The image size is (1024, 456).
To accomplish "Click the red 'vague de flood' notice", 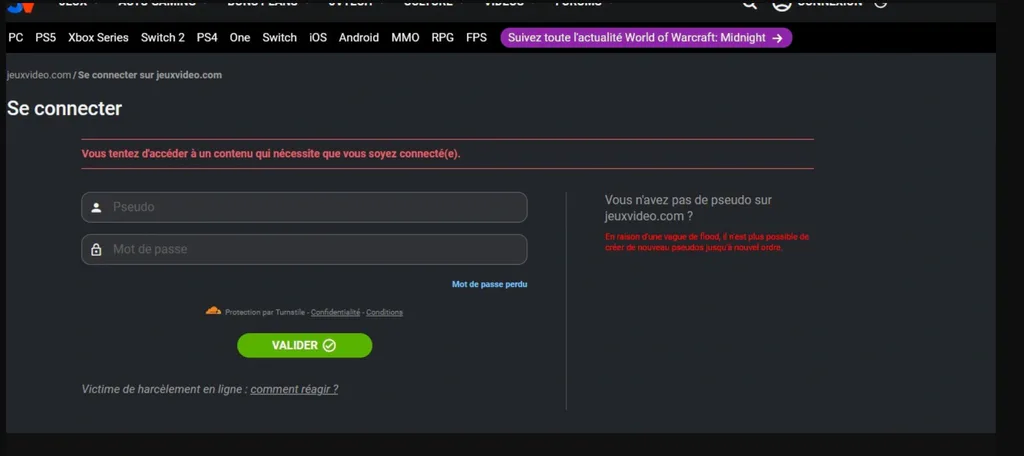I will pyautogui.click(x=707, y=242).
